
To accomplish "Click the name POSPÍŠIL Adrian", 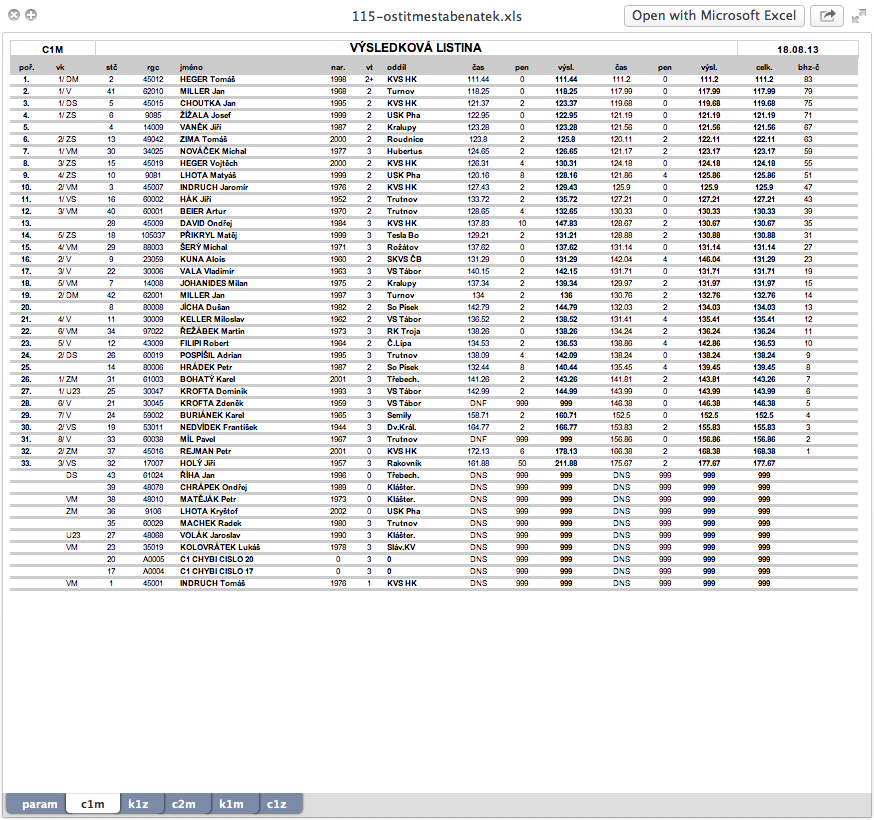I will pos(211,355).
